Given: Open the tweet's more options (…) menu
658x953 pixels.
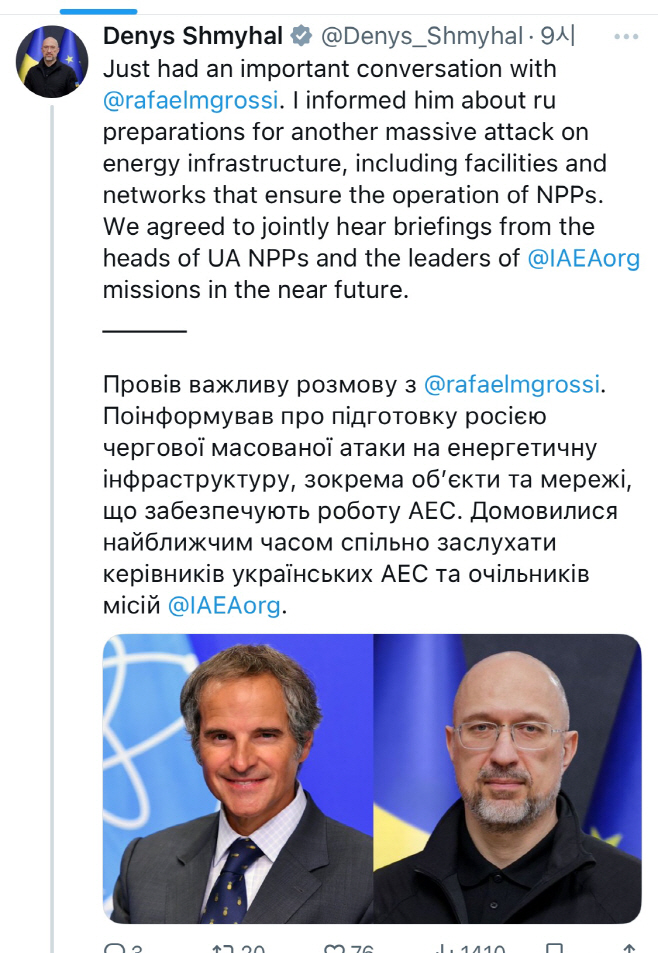Looking at the screenshot, I should (x=626, y=37).
